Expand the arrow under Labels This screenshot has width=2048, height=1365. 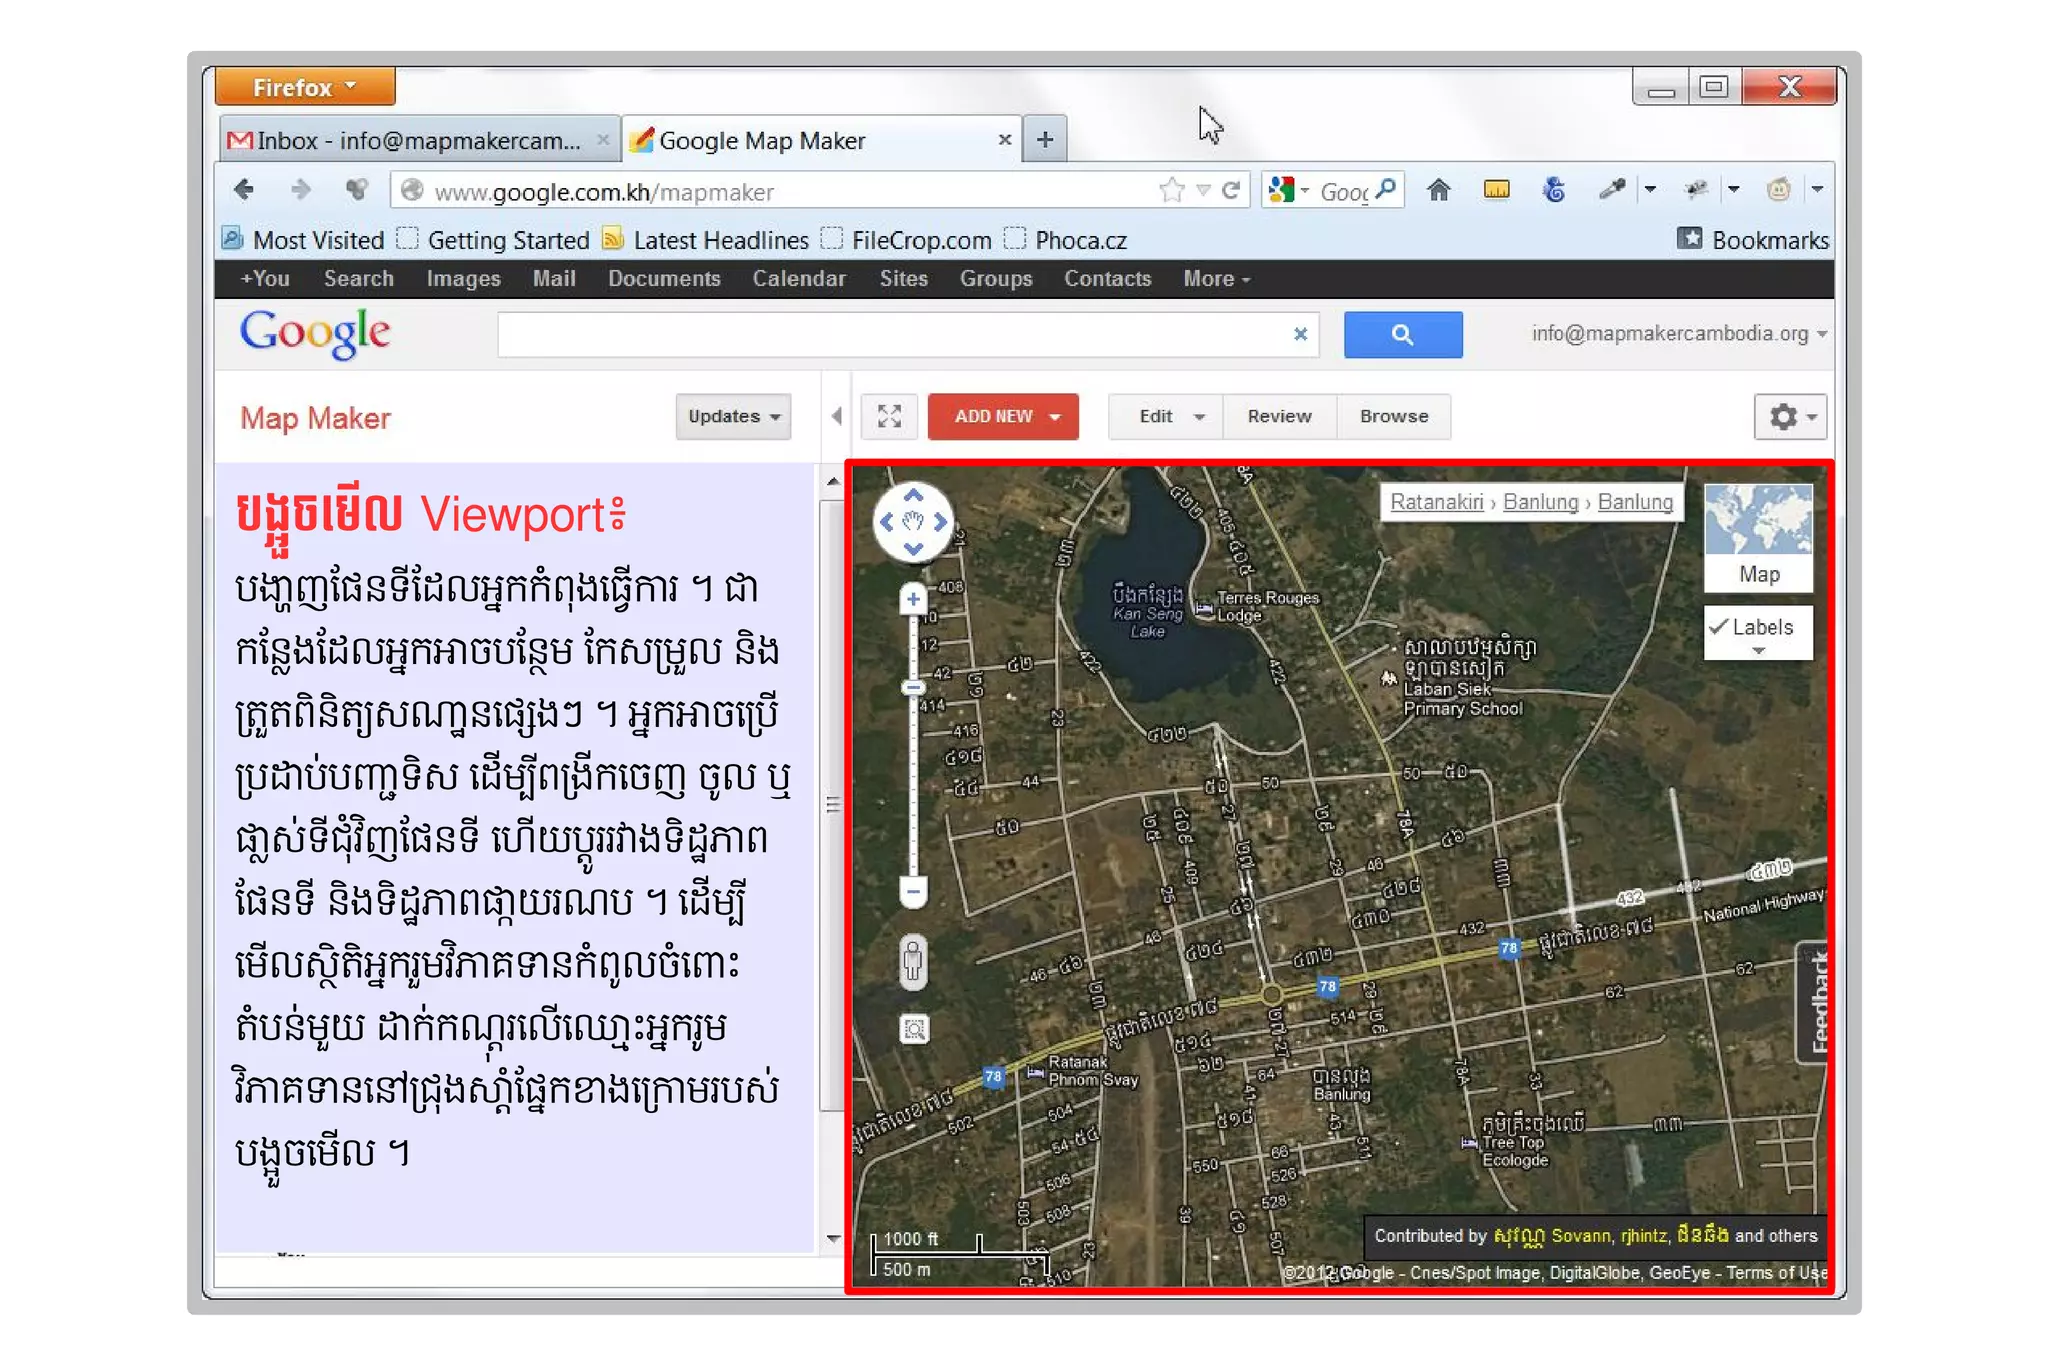tap(1758, 651)
